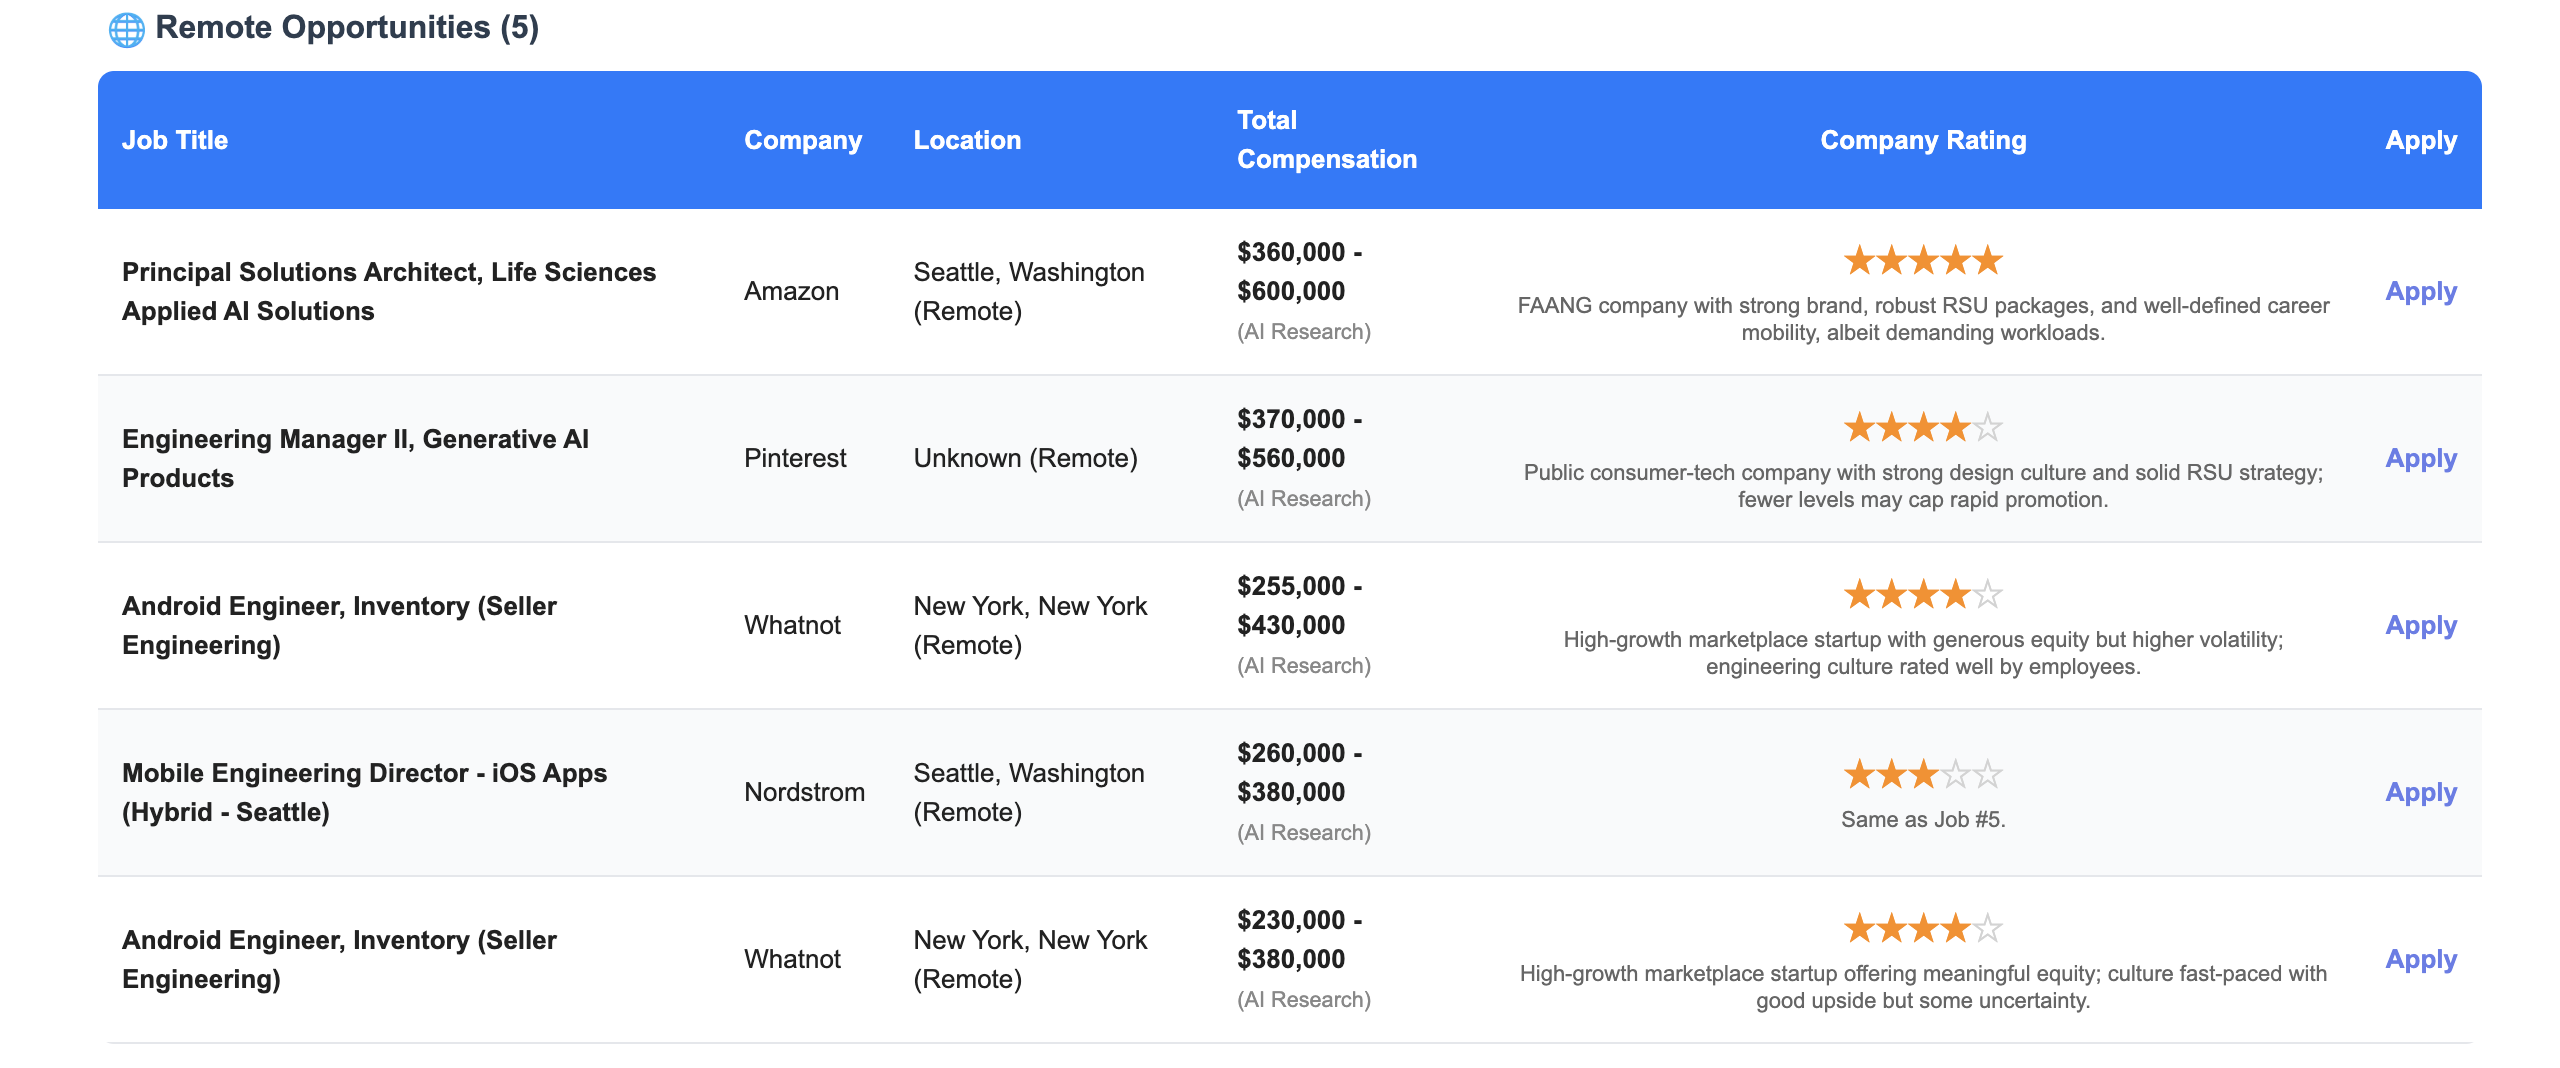
Task: Click the (AI Research) label under Amazon's compensation
Action: [1304, 332]
